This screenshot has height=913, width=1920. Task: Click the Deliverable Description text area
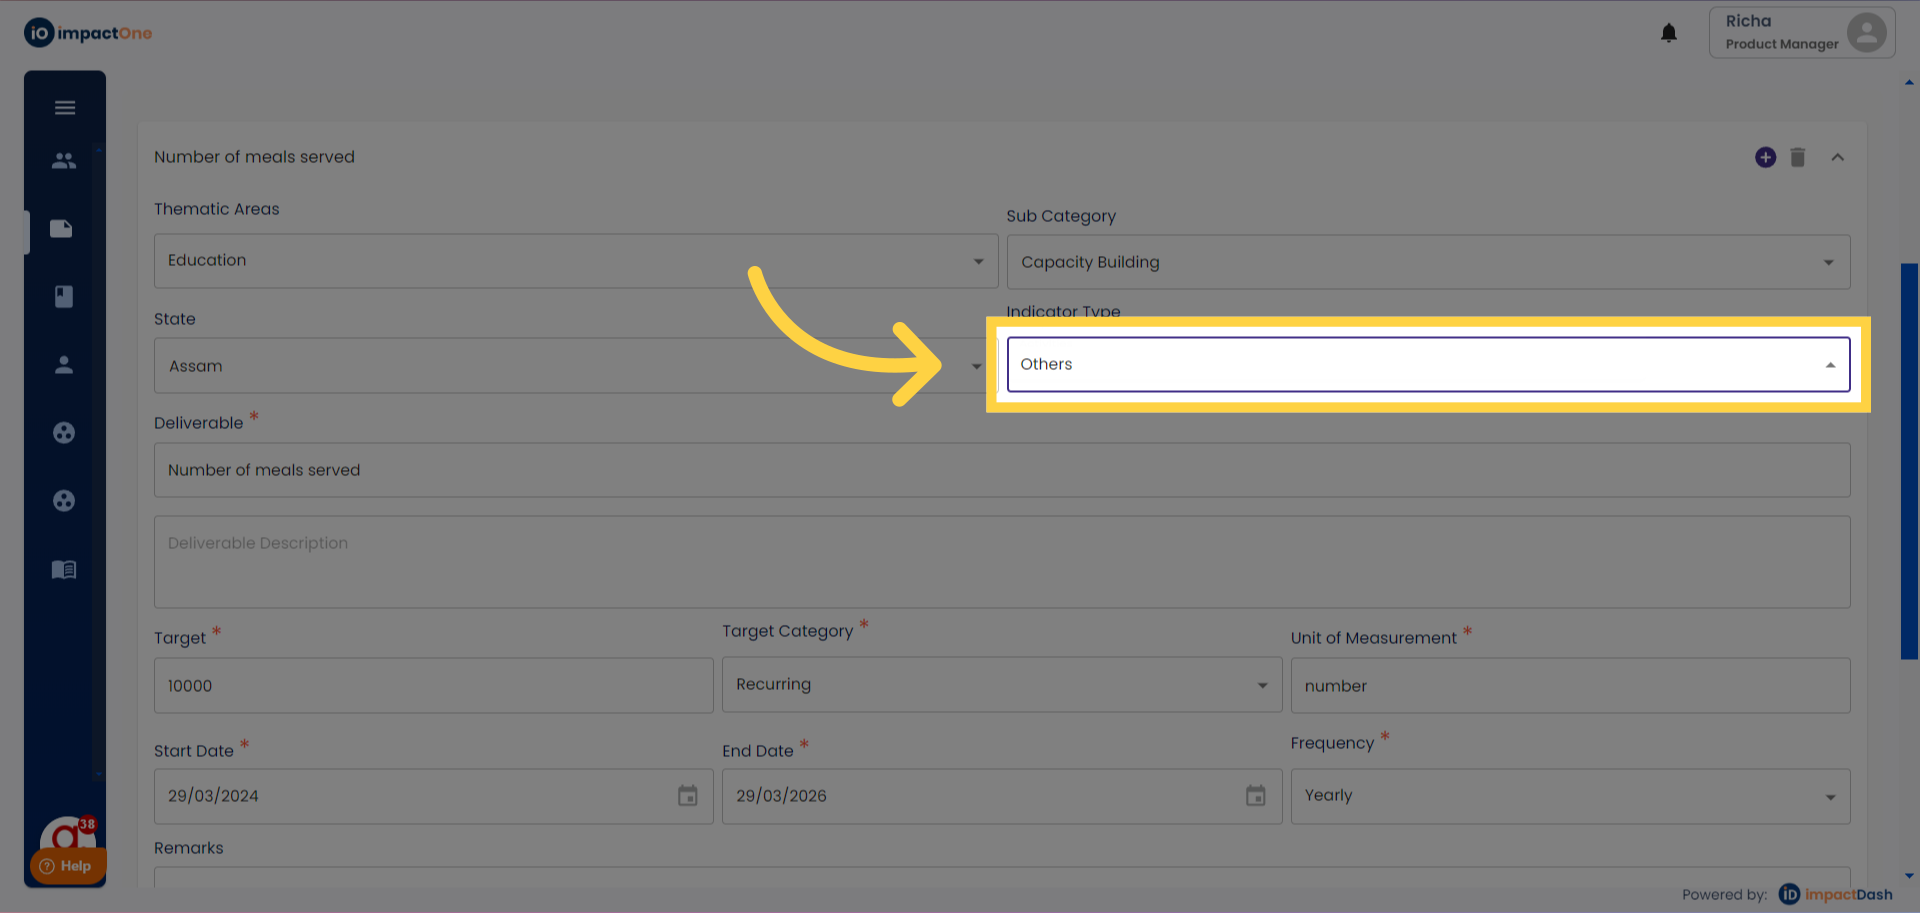[1002, 562]
